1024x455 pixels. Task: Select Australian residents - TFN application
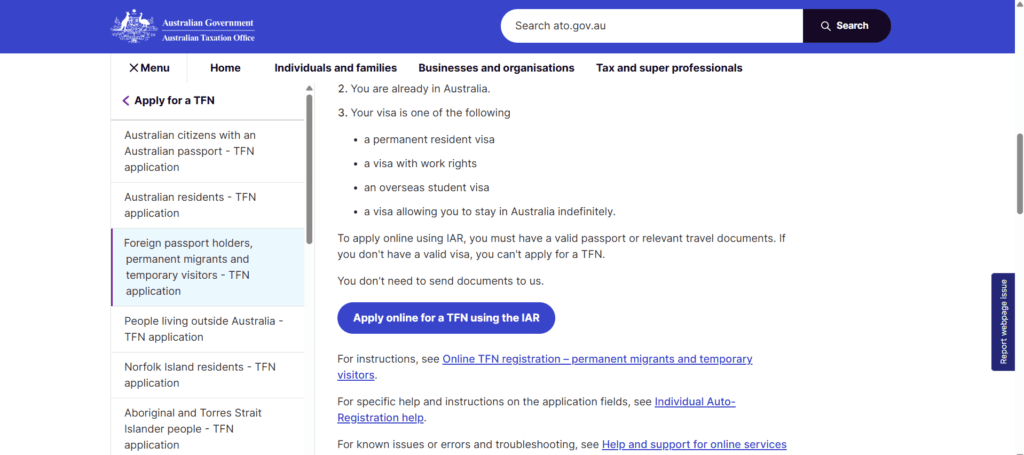208,205
